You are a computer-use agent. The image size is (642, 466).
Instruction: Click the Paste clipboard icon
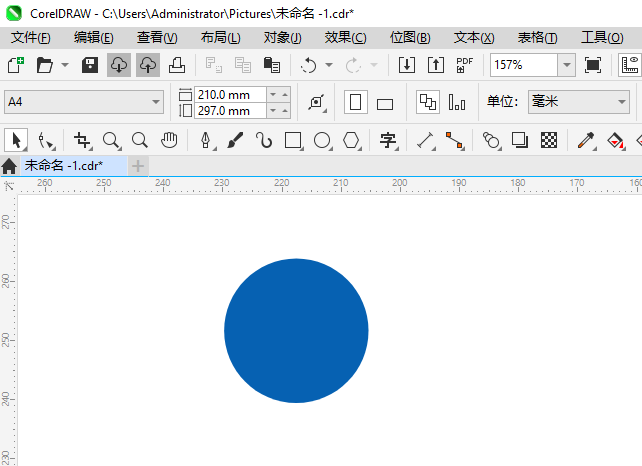(x=271, y=65)
